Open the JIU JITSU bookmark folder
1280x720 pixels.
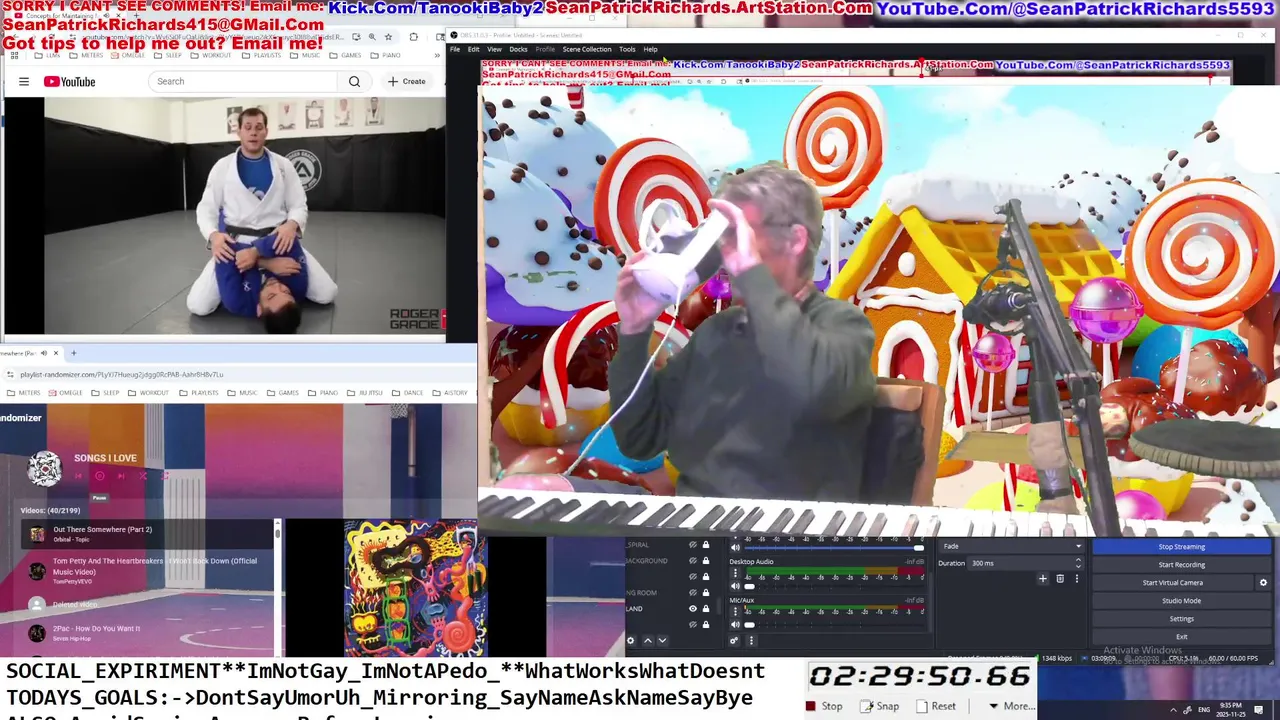(x=365, y=393)
